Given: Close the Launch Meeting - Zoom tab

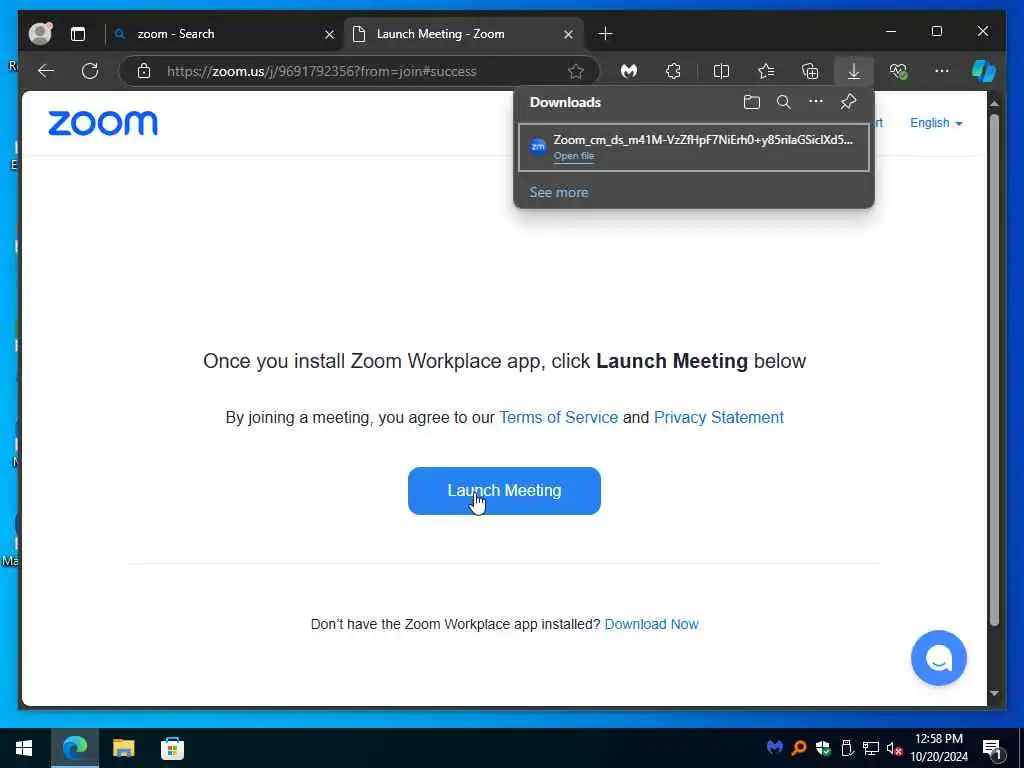Looking at the screenshot, I should [x=568, y=34].
